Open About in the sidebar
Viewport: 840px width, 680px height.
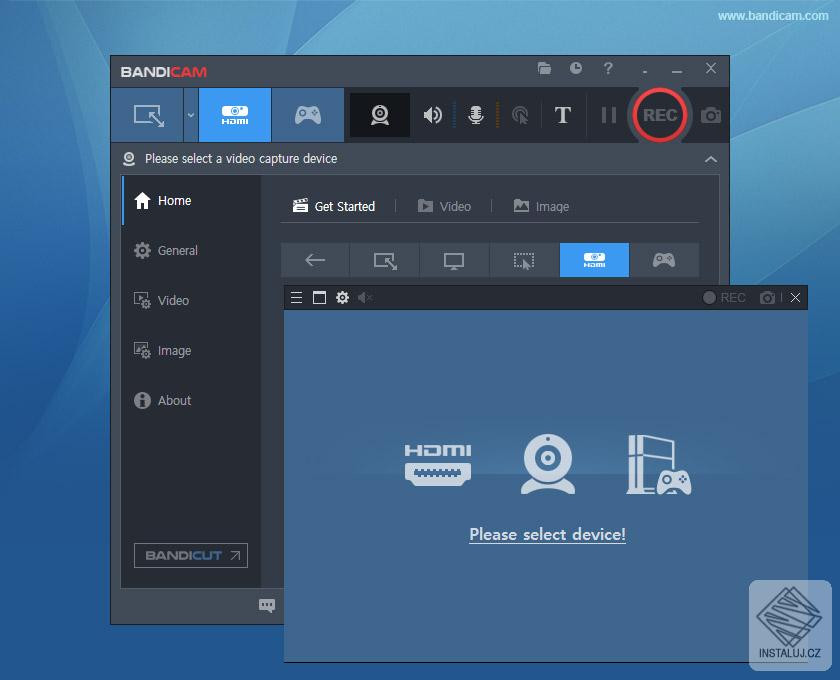pyautogui.click(x=191, y=400)
